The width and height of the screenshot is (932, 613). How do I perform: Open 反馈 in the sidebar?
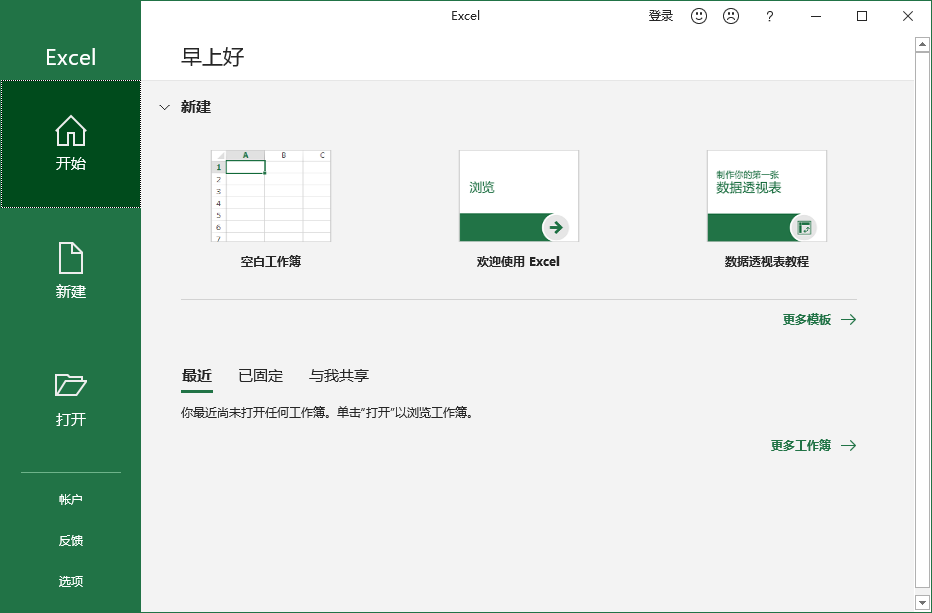(x=71, y=540)
